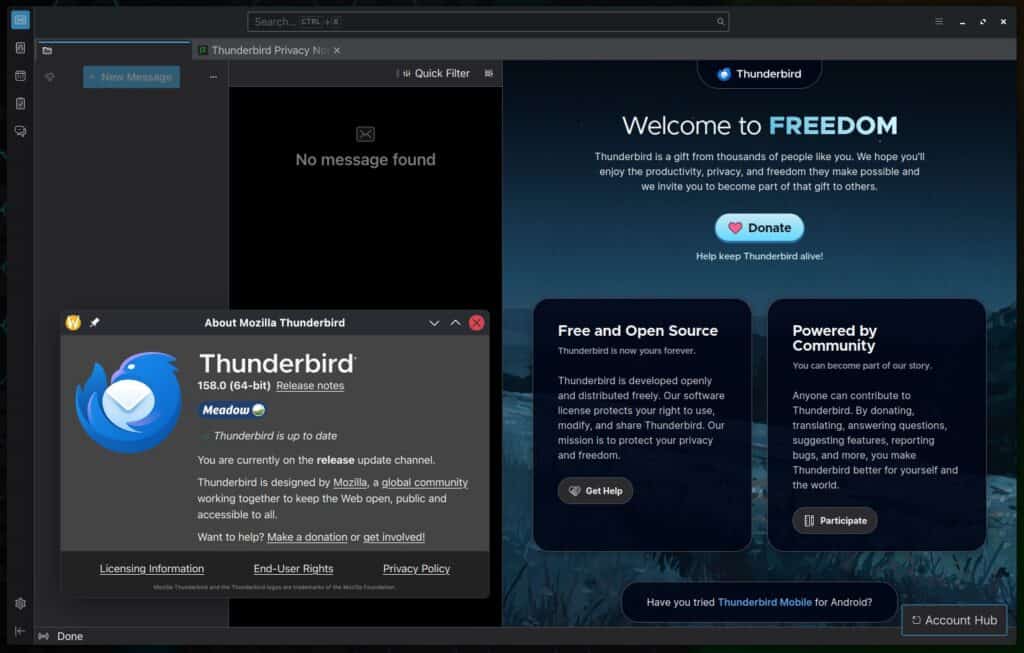This screenshot has width=1024, height=653.
Task: Click the status bar online-status icon beside Done
Action: click(43, 636)
